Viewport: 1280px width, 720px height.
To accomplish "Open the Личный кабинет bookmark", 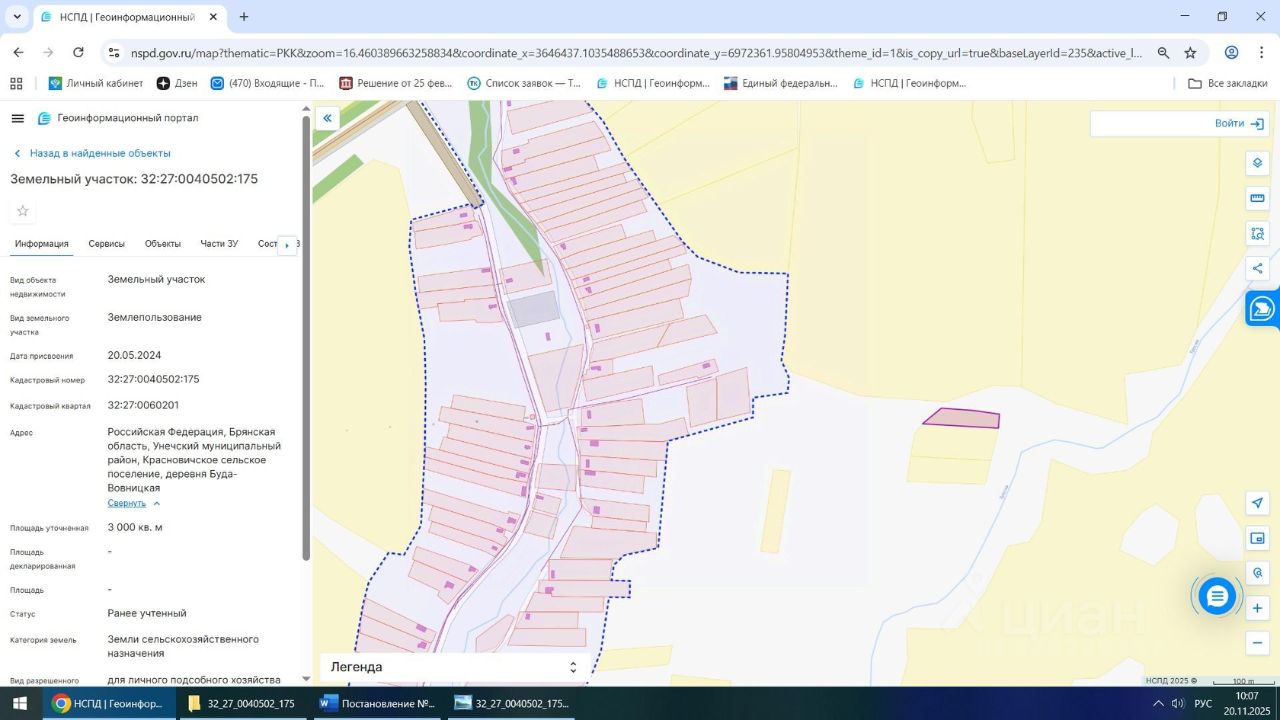I will point(96,83).
